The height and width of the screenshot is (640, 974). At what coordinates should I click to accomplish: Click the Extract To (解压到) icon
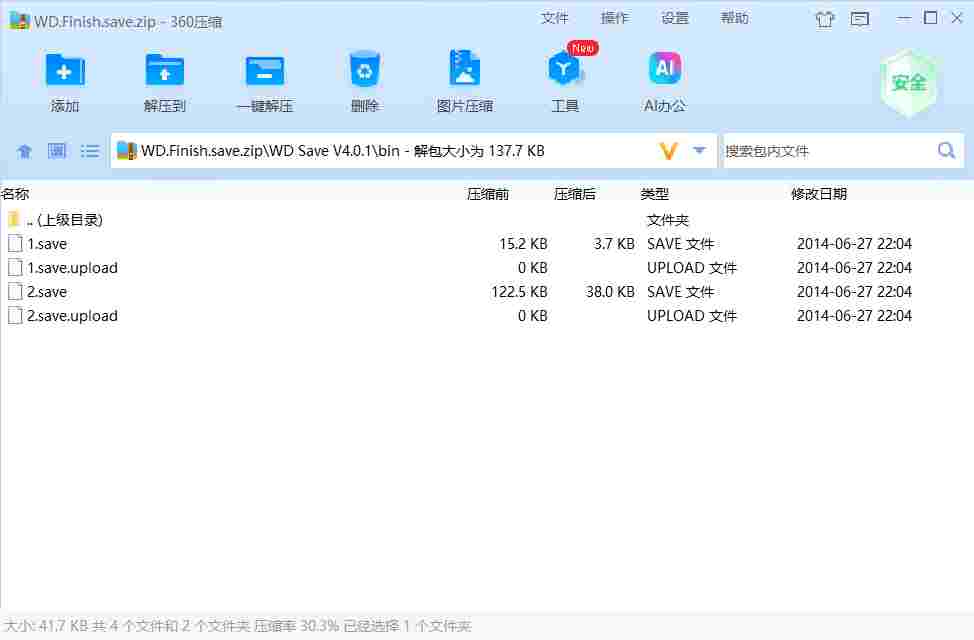[165, 70]
